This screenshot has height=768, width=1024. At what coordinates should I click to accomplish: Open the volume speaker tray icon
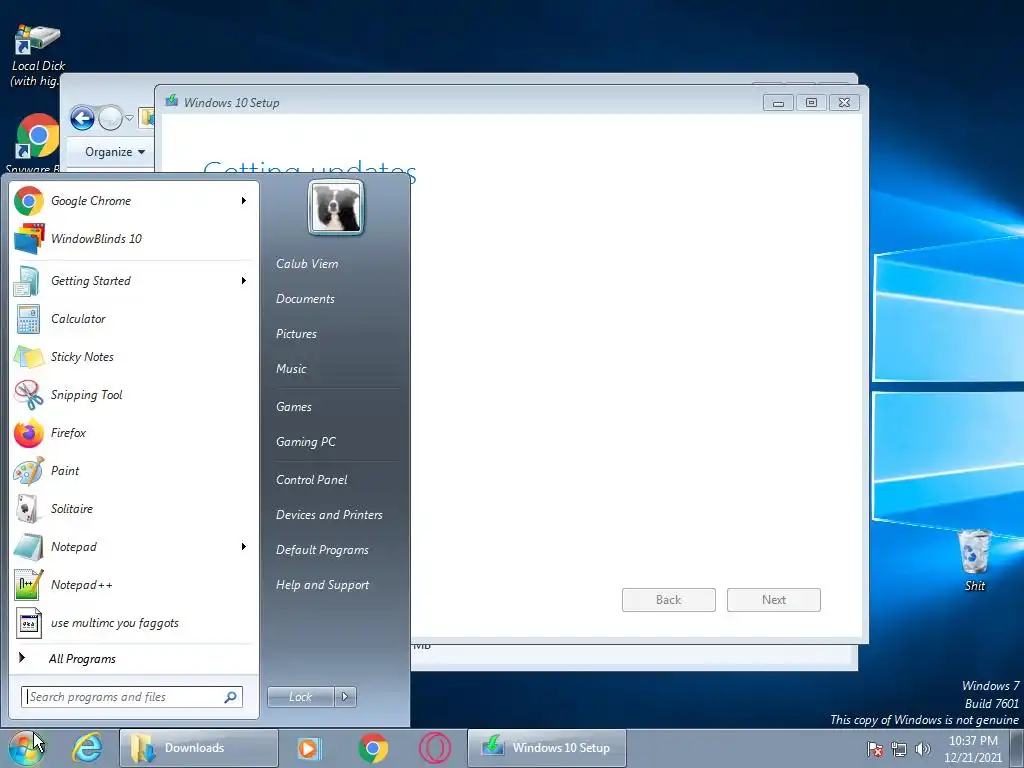click(x=922, y=749)
